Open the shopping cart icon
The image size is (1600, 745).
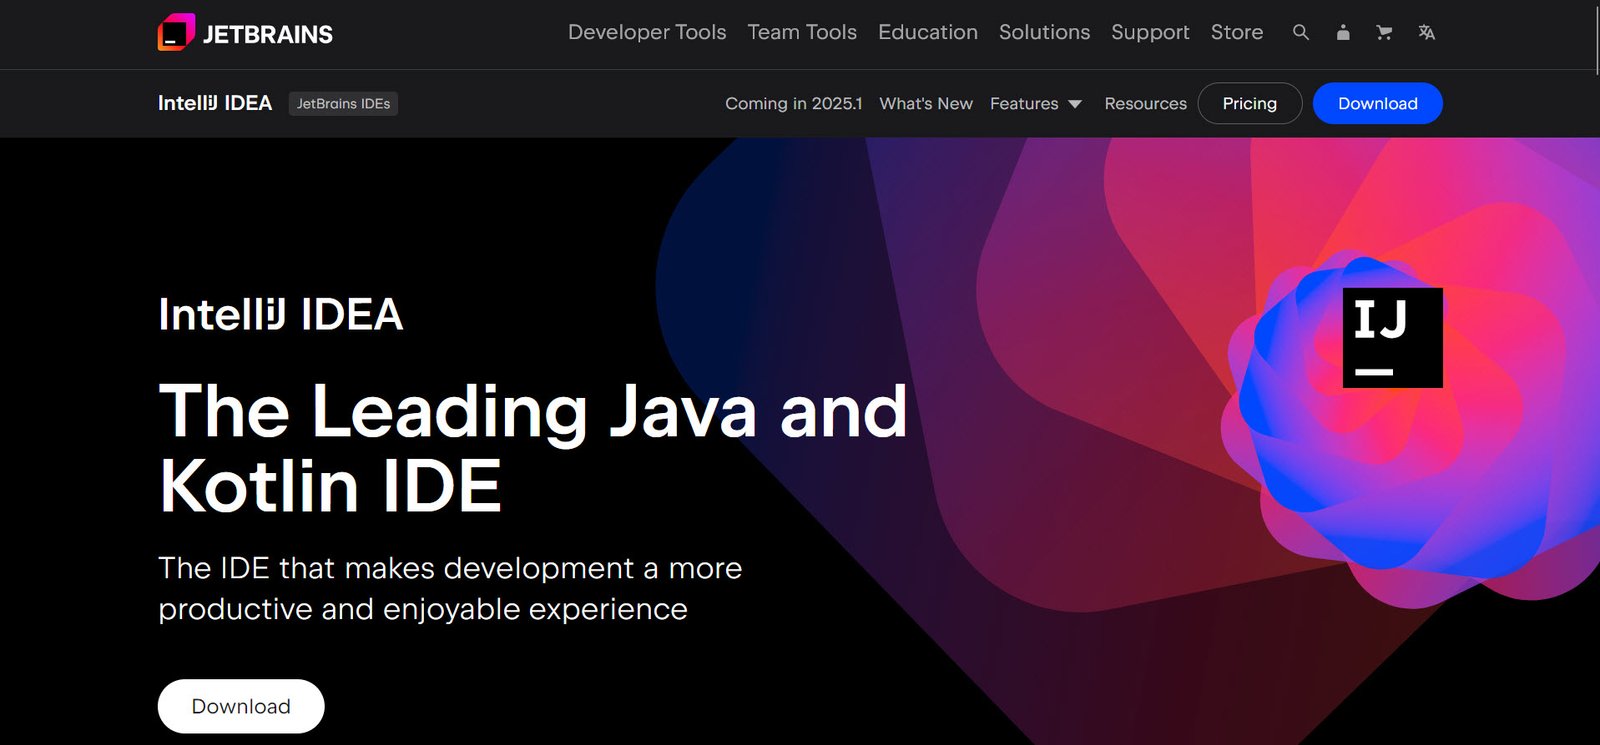(1384, 32)
